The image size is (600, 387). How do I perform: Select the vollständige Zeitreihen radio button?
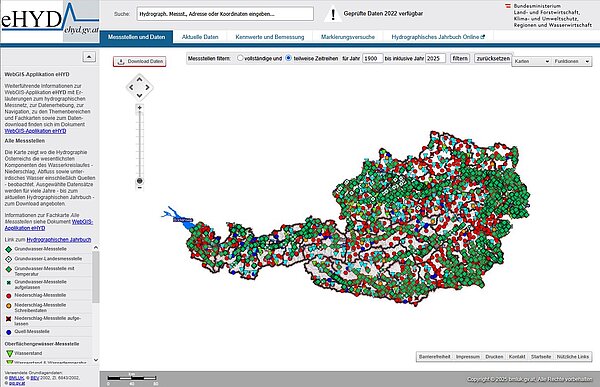(x=240, y=58)
